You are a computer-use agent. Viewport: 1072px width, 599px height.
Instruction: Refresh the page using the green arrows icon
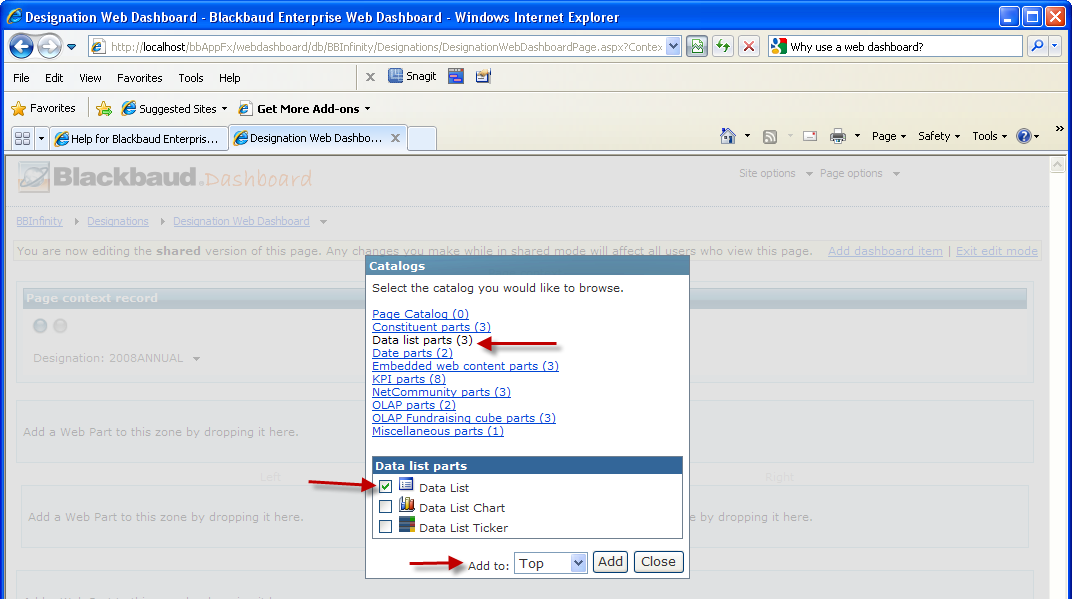(723, 46)
